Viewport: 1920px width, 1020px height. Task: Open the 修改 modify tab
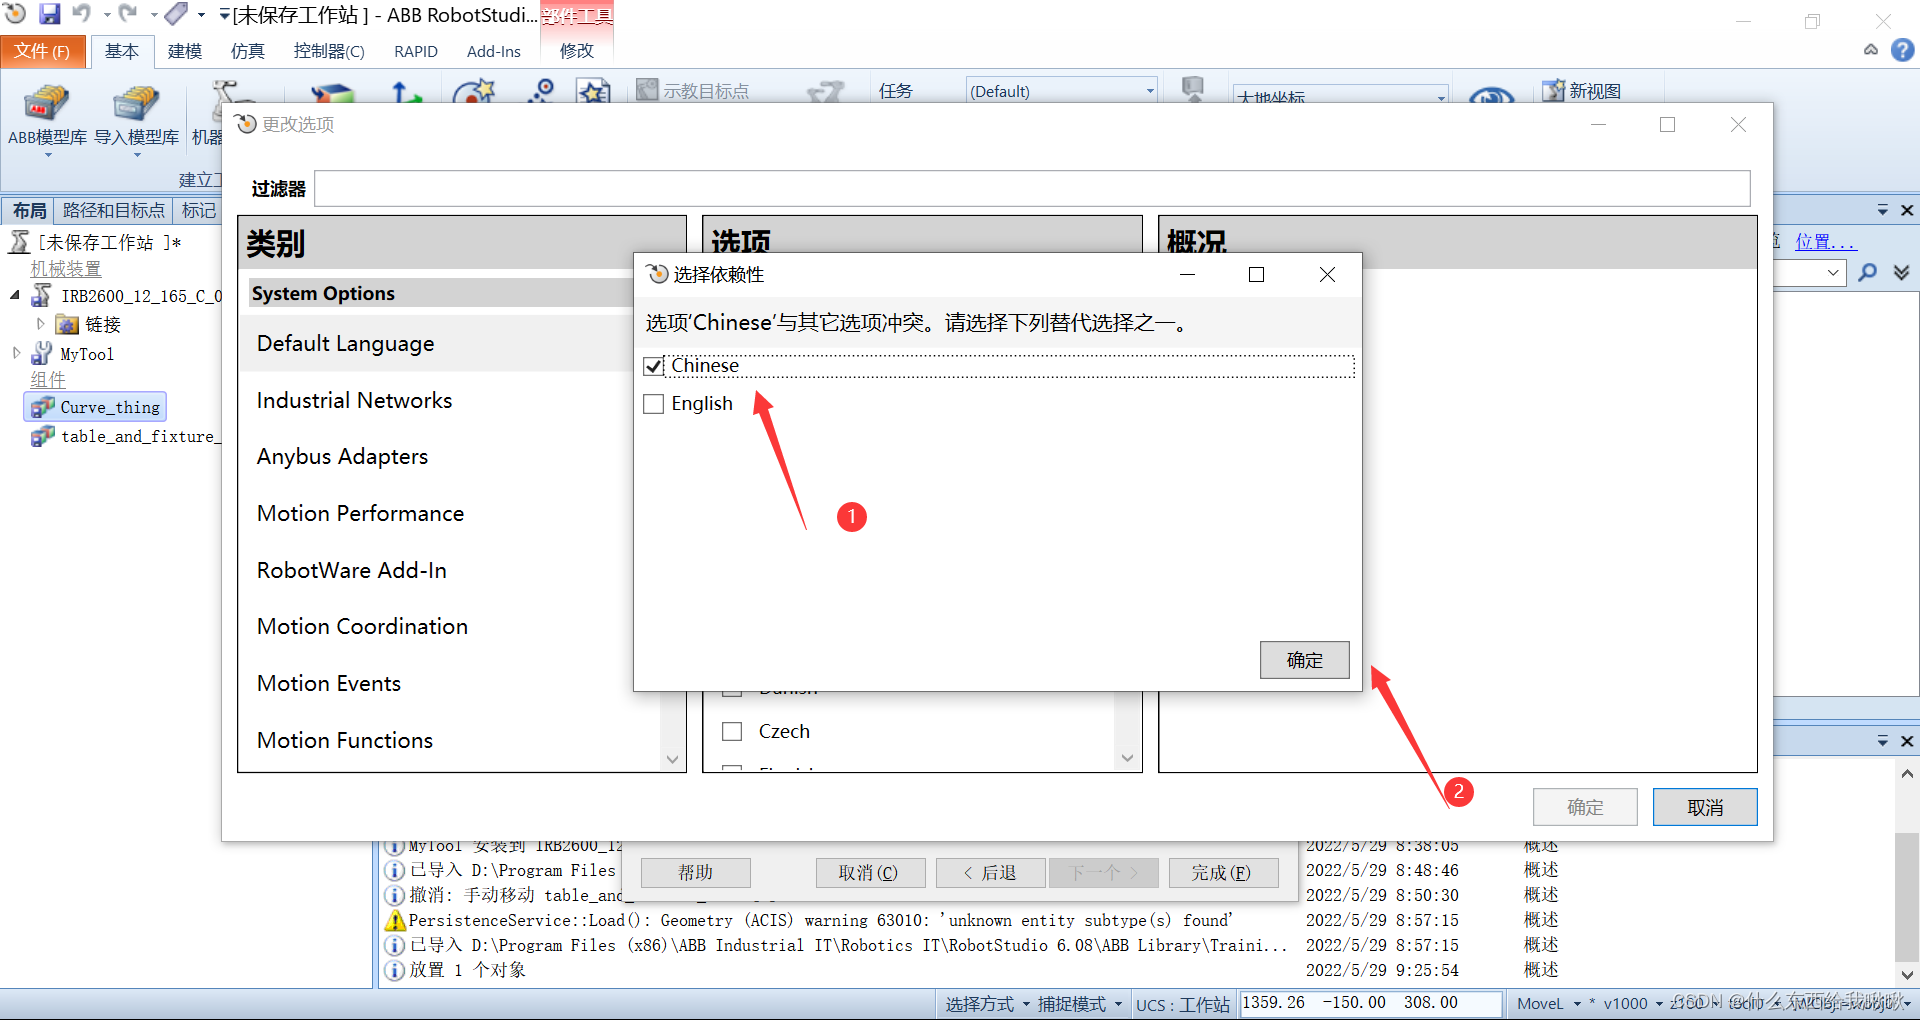pyautogui.click(x=577, y=51)
